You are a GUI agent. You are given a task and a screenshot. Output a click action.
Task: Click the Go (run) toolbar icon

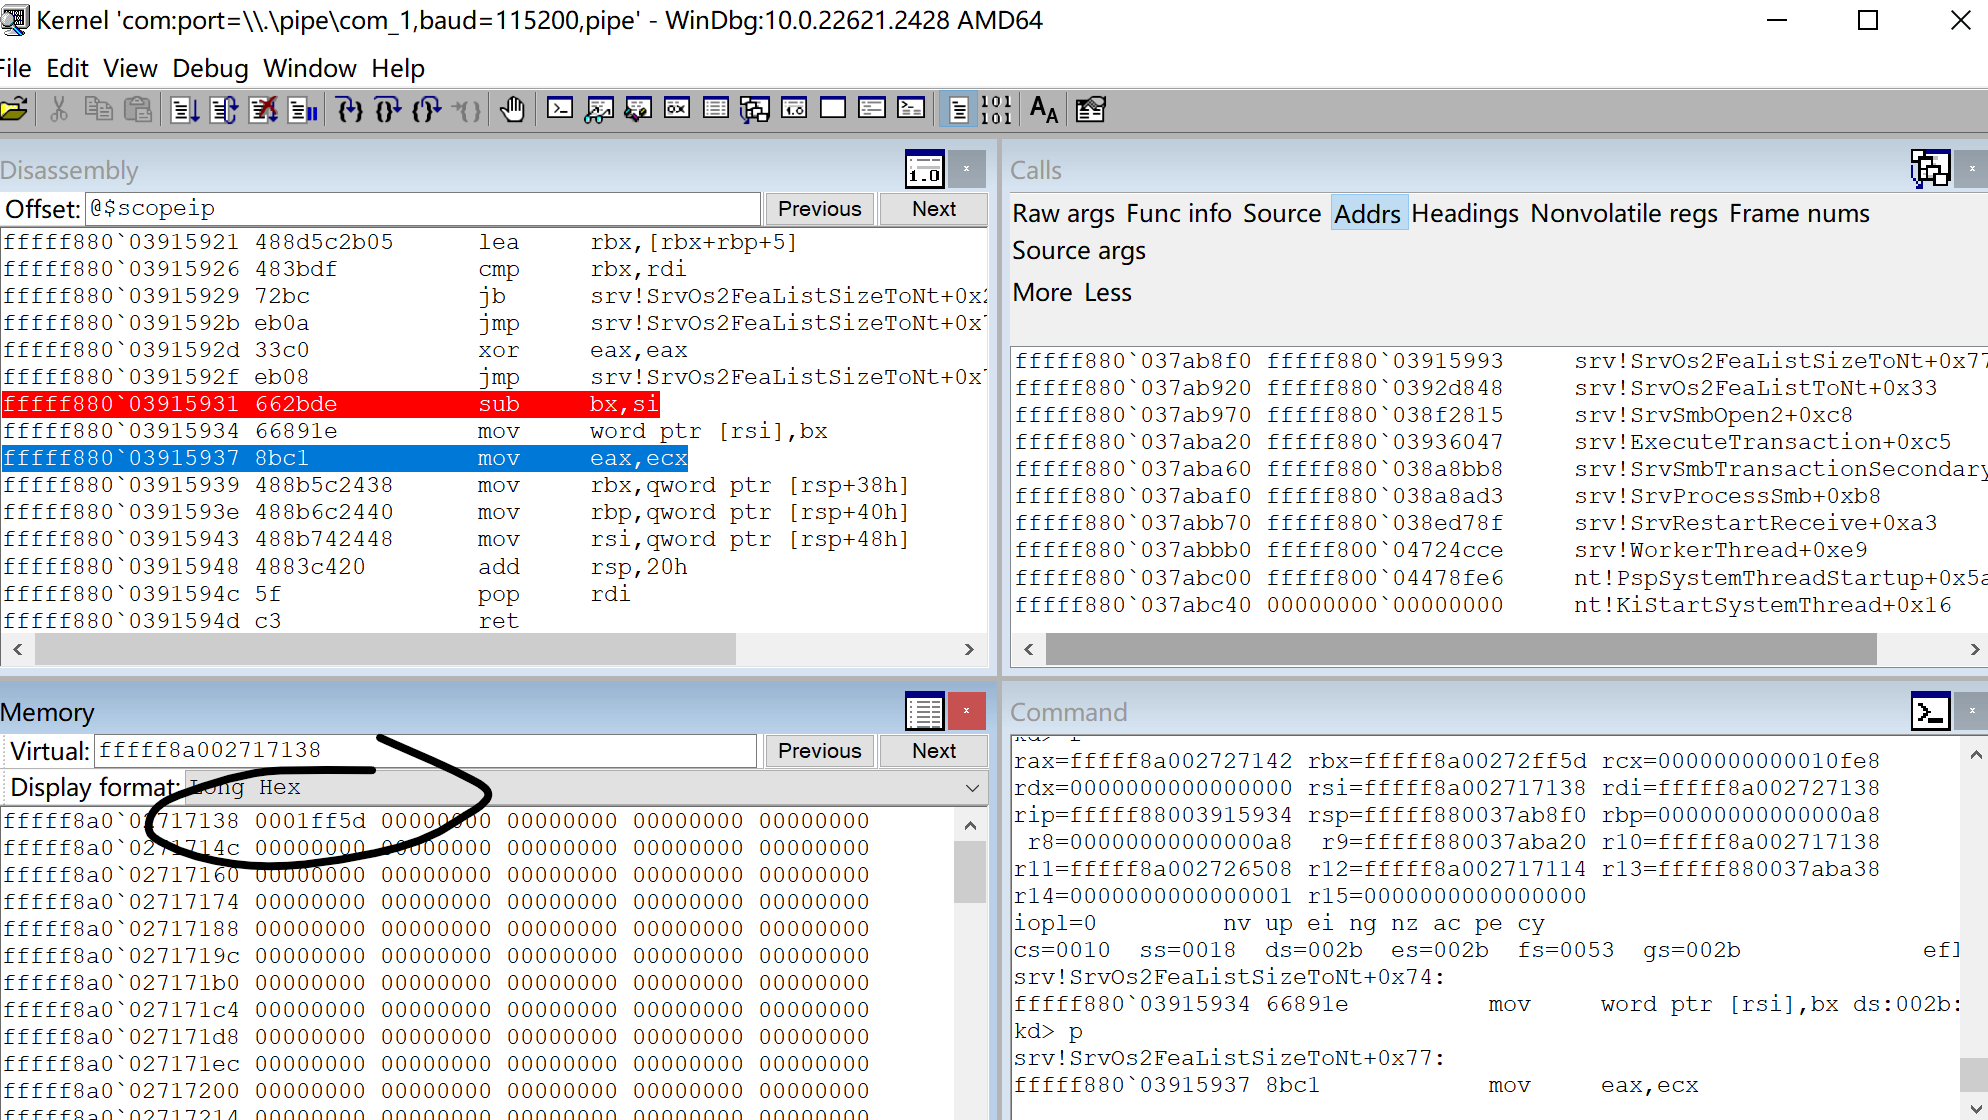[x=184, y=110]
